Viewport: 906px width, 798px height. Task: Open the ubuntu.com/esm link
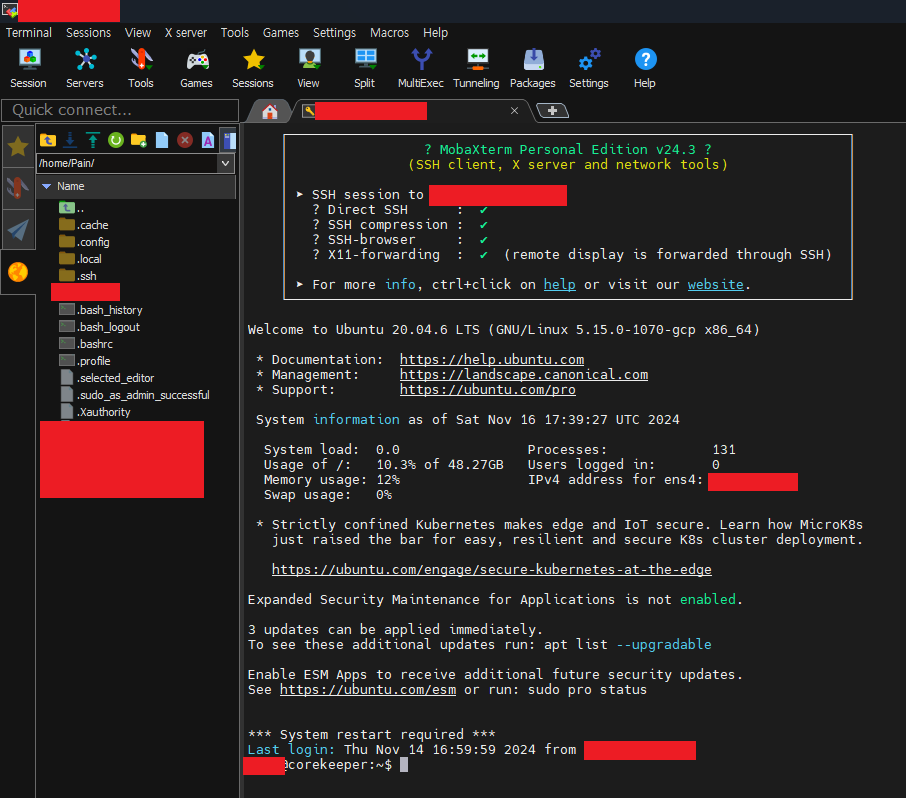[x=368, y=689]
